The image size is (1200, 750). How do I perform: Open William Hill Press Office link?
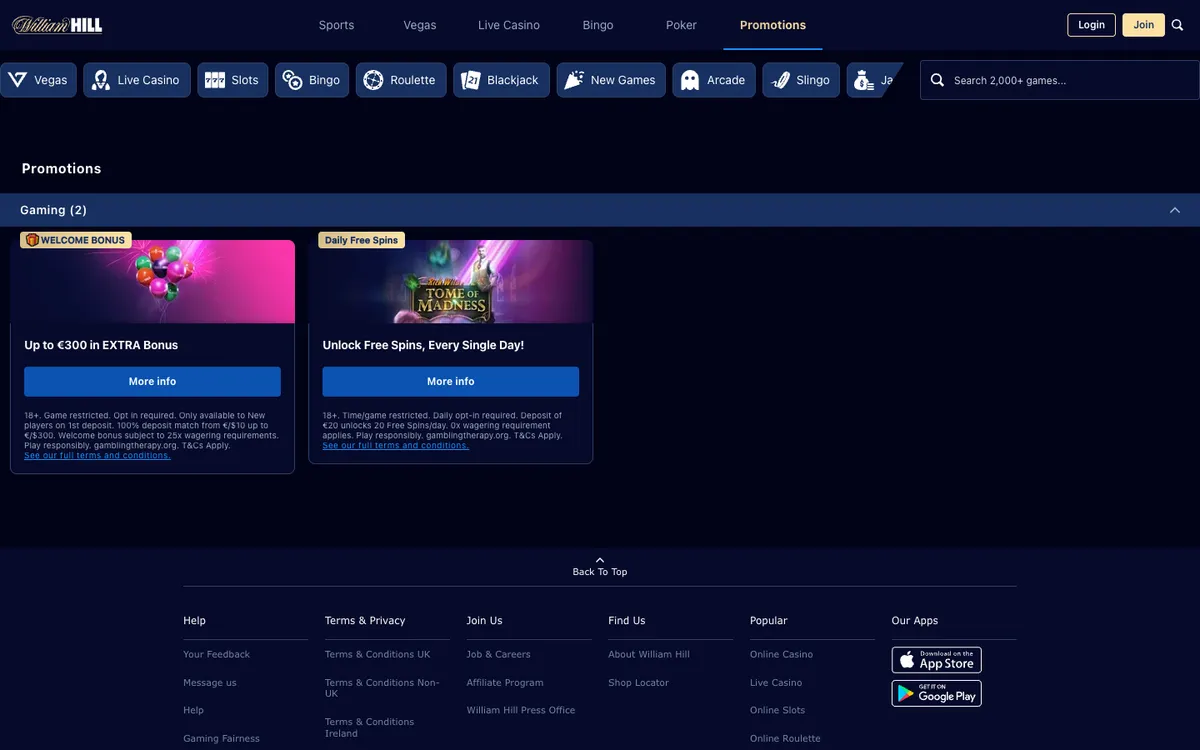521,710
